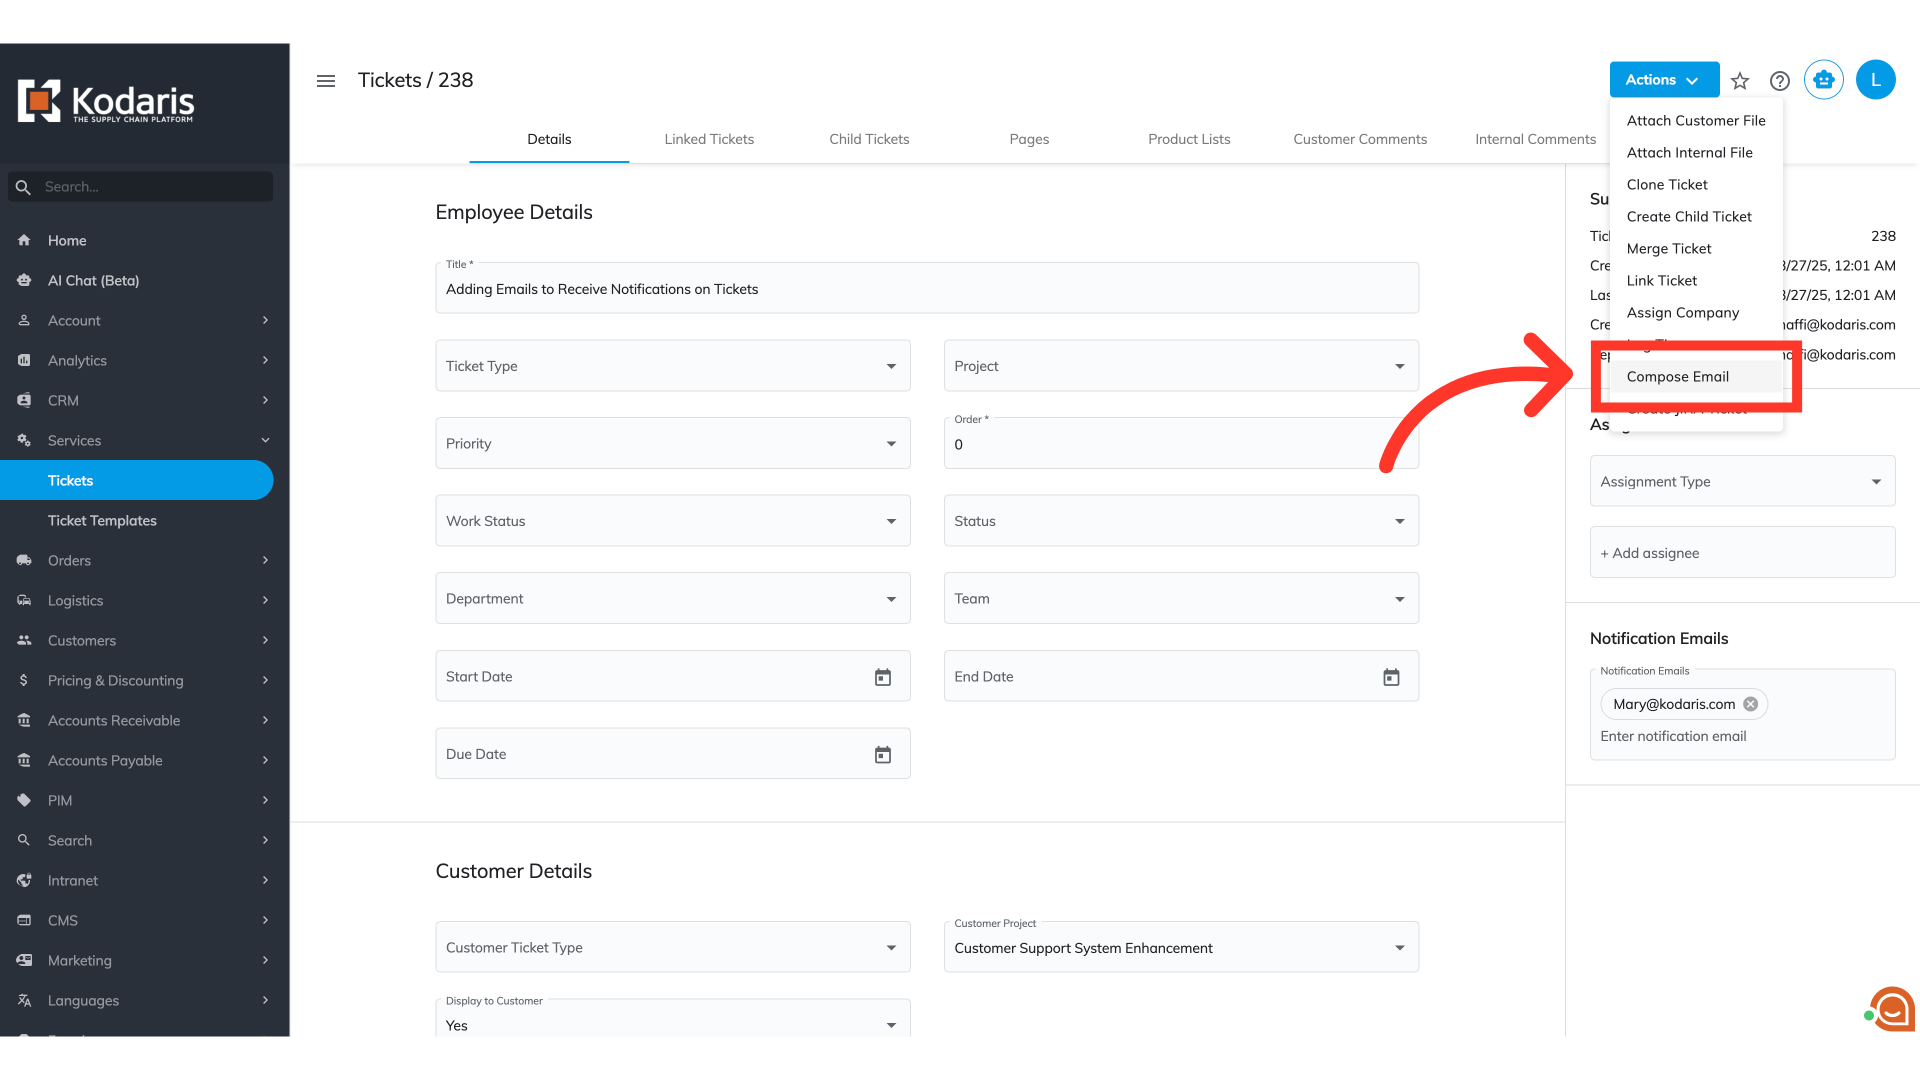The image size is (1920, 1080).
Task: Open the Ticket Type dropdown
Action: pyautogui.click(x=672, y=366)
